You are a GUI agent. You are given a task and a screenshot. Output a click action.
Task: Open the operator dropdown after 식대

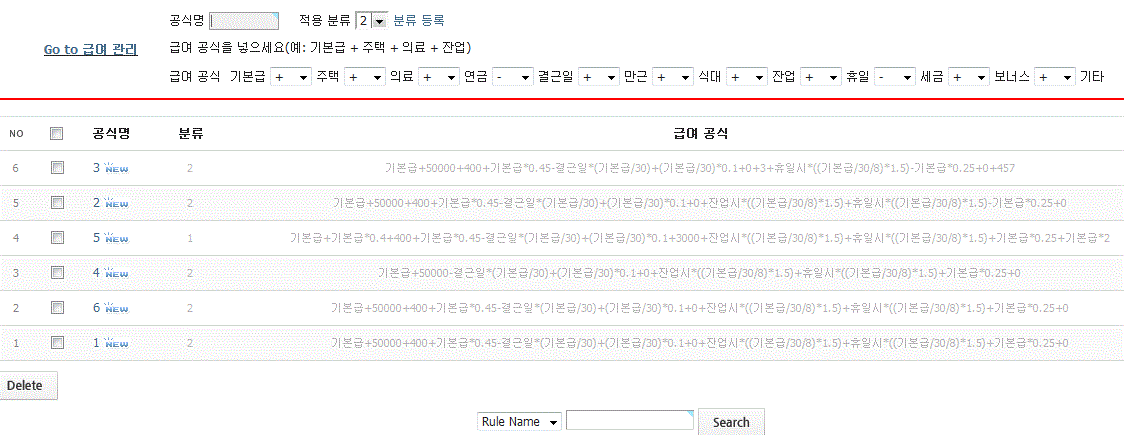click(x=746, y=77)
